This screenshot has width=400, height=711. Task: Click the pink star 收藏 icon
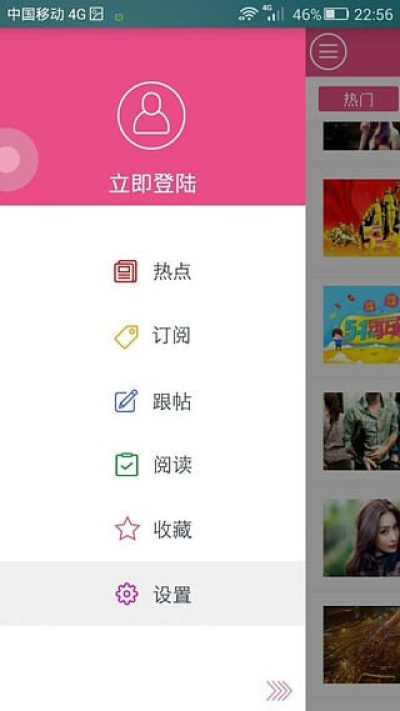[x=127, y=529]
